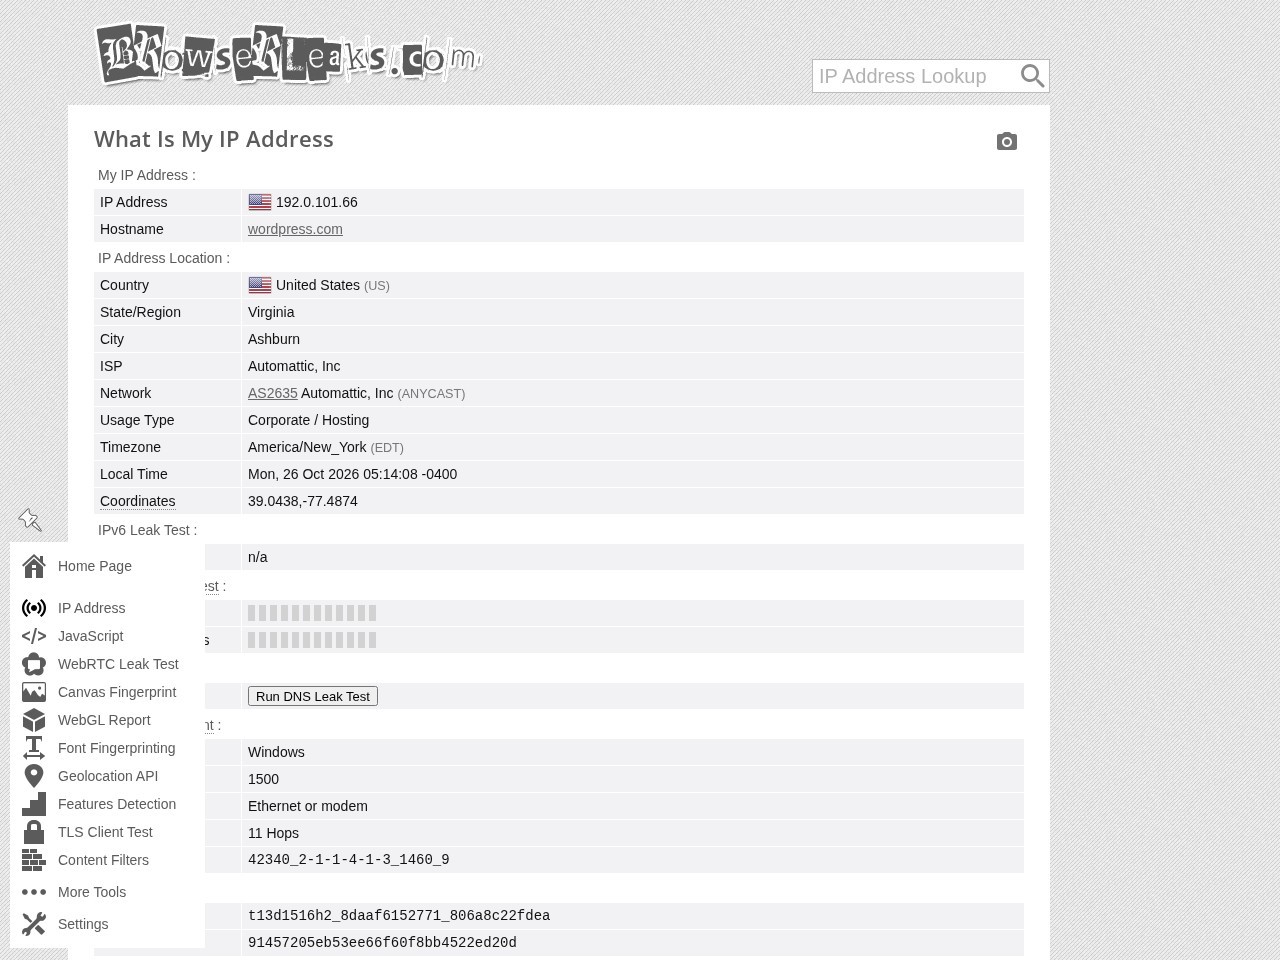
Task: Click the camera screenshot icon
Action: point(1007,142)
